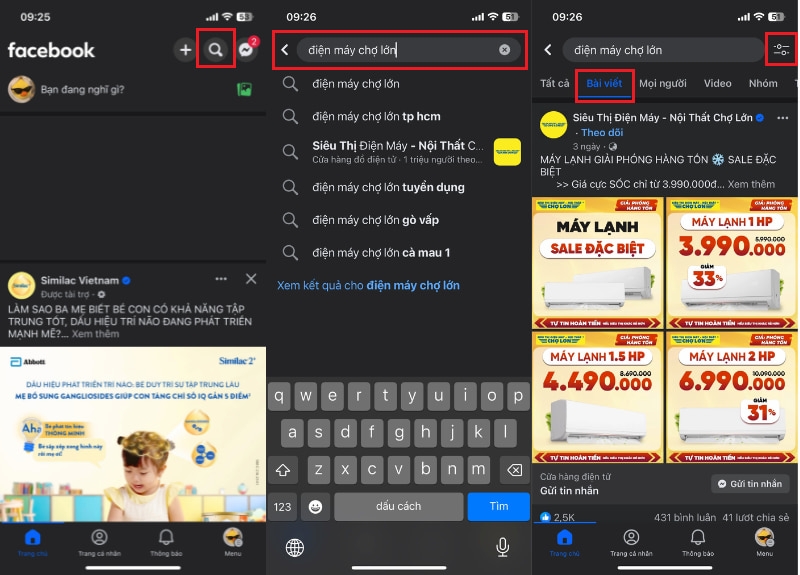Tap the 'Bạn đang nghĩ gì?' status field
Image resolution: width=800 pixels, height=575 pixels.
[x=83, y=90]
